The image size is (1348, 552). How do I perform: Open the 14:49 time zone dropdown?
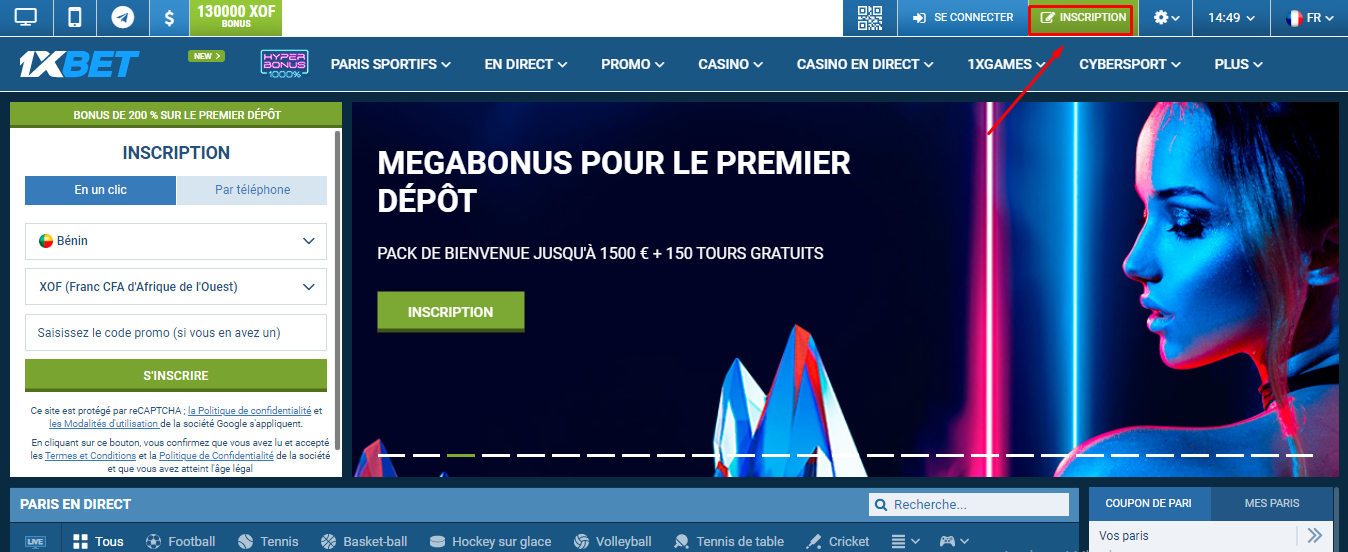(x=1231, y=17)
